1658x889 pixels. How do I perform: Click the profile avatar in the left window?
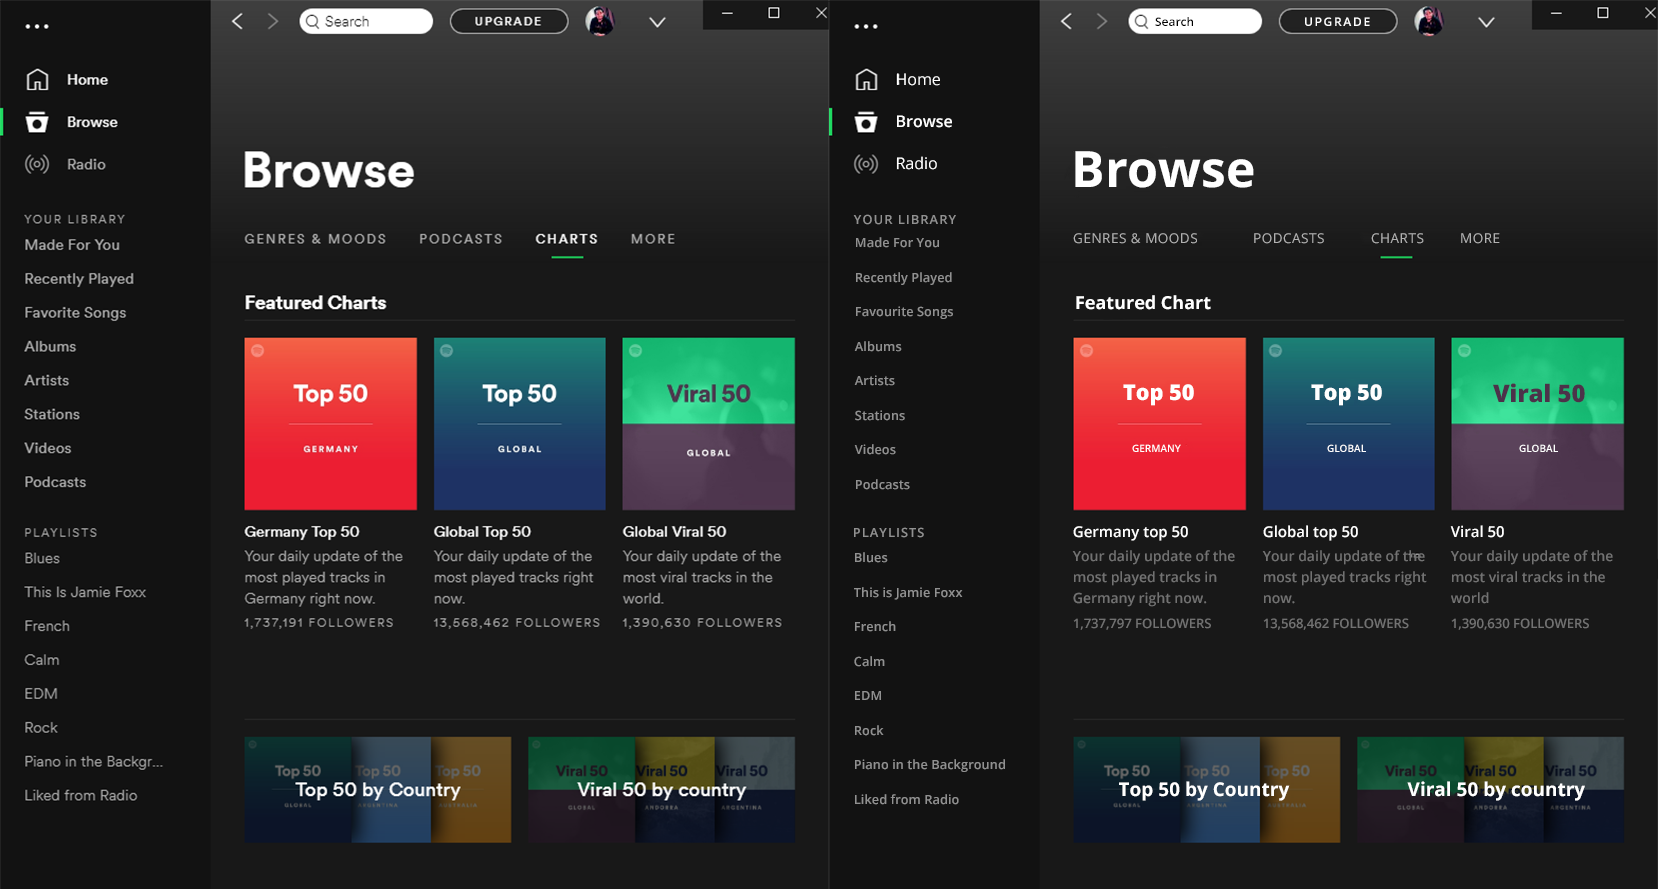600,21
